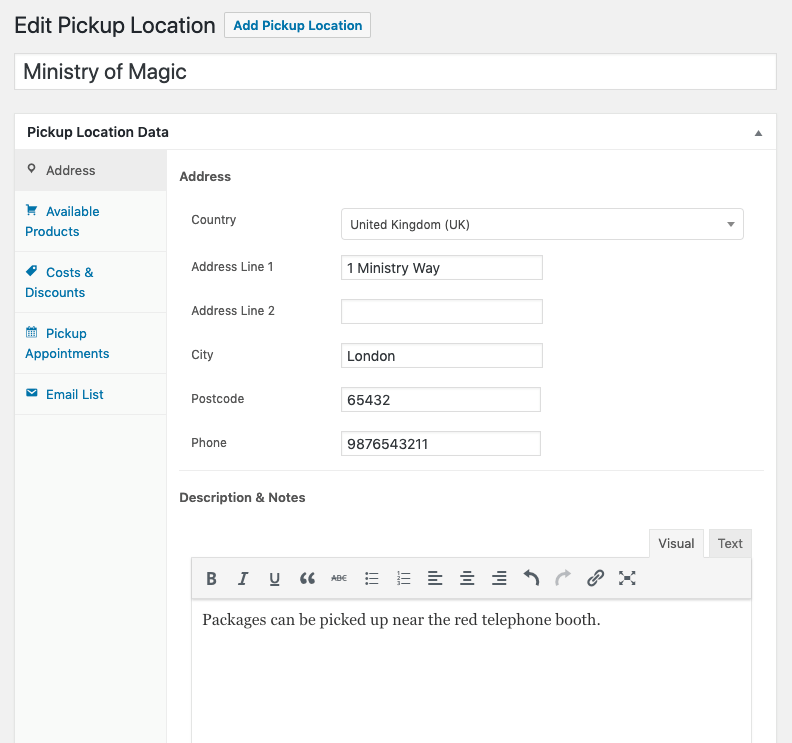Center align the description text
The image size is (792, 743).
pos(467,578)
